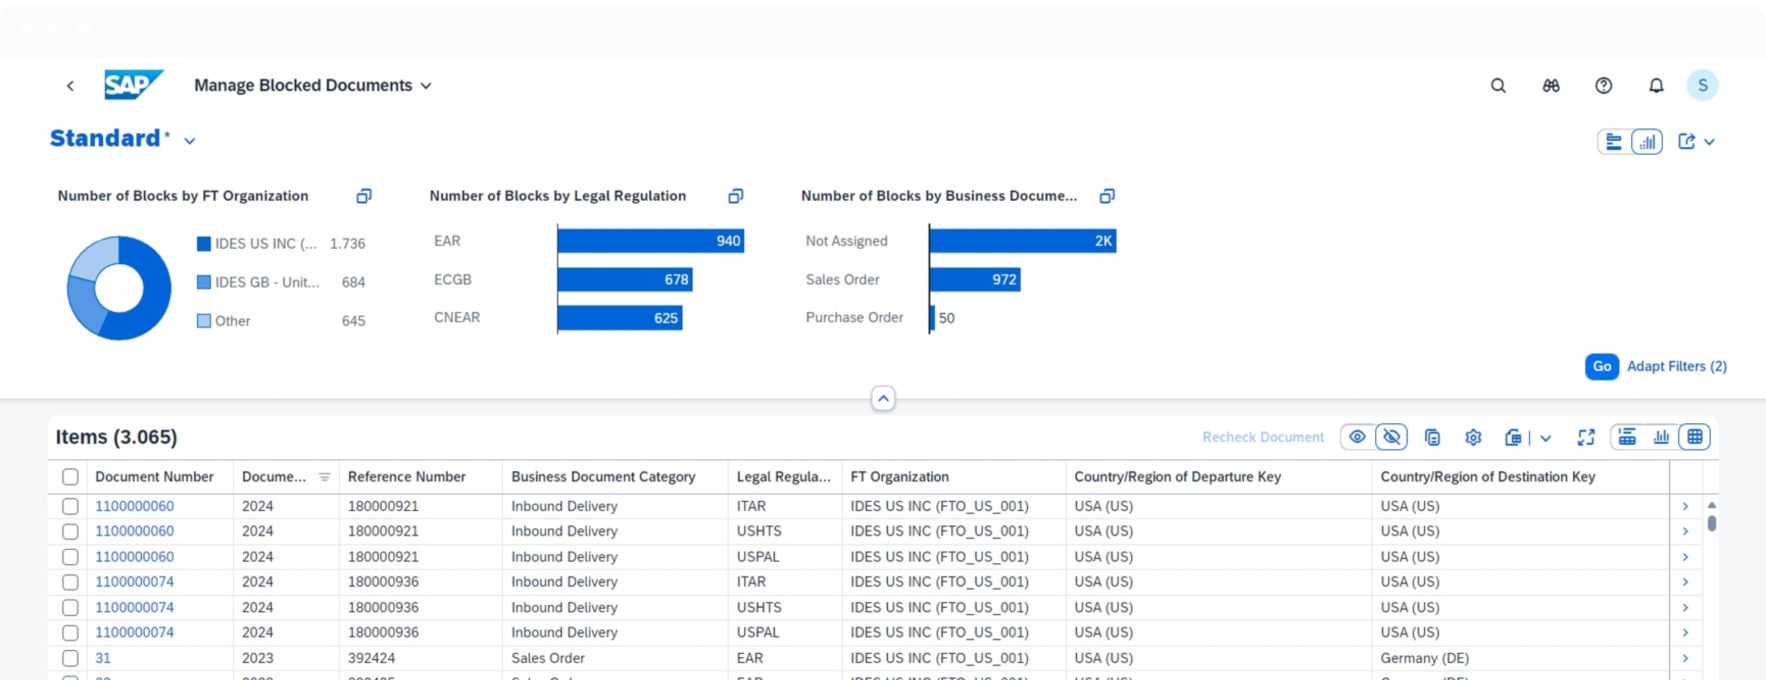Image resolution: width=1766 pixels, height=680 pixels.
Task: Open Adapt Filters (2)
Action: tap(1676, 366)
